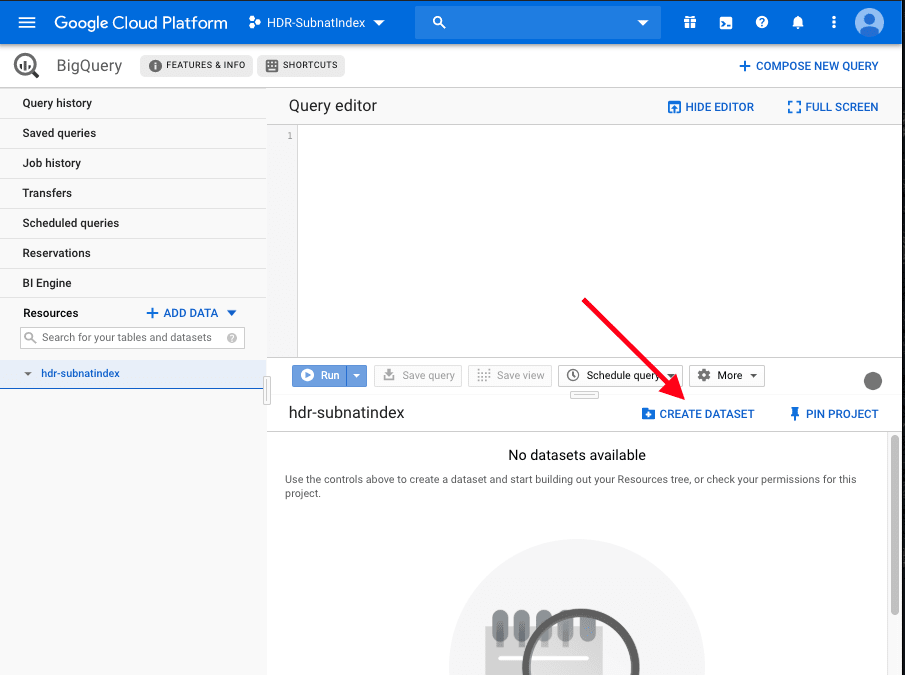Click Full Screen
This screenshot has width=905, height=675.
click(833, 107)
